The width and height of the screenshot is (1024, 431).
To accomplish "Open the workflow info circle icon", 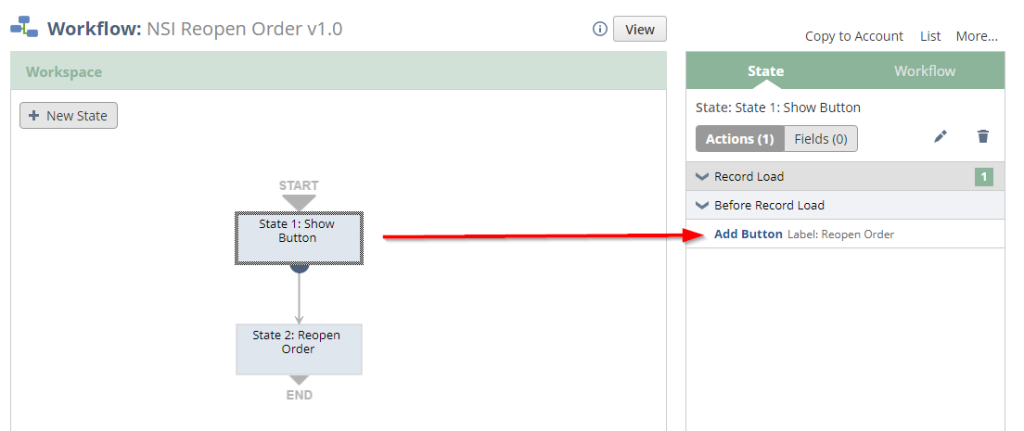I will 600,29.
